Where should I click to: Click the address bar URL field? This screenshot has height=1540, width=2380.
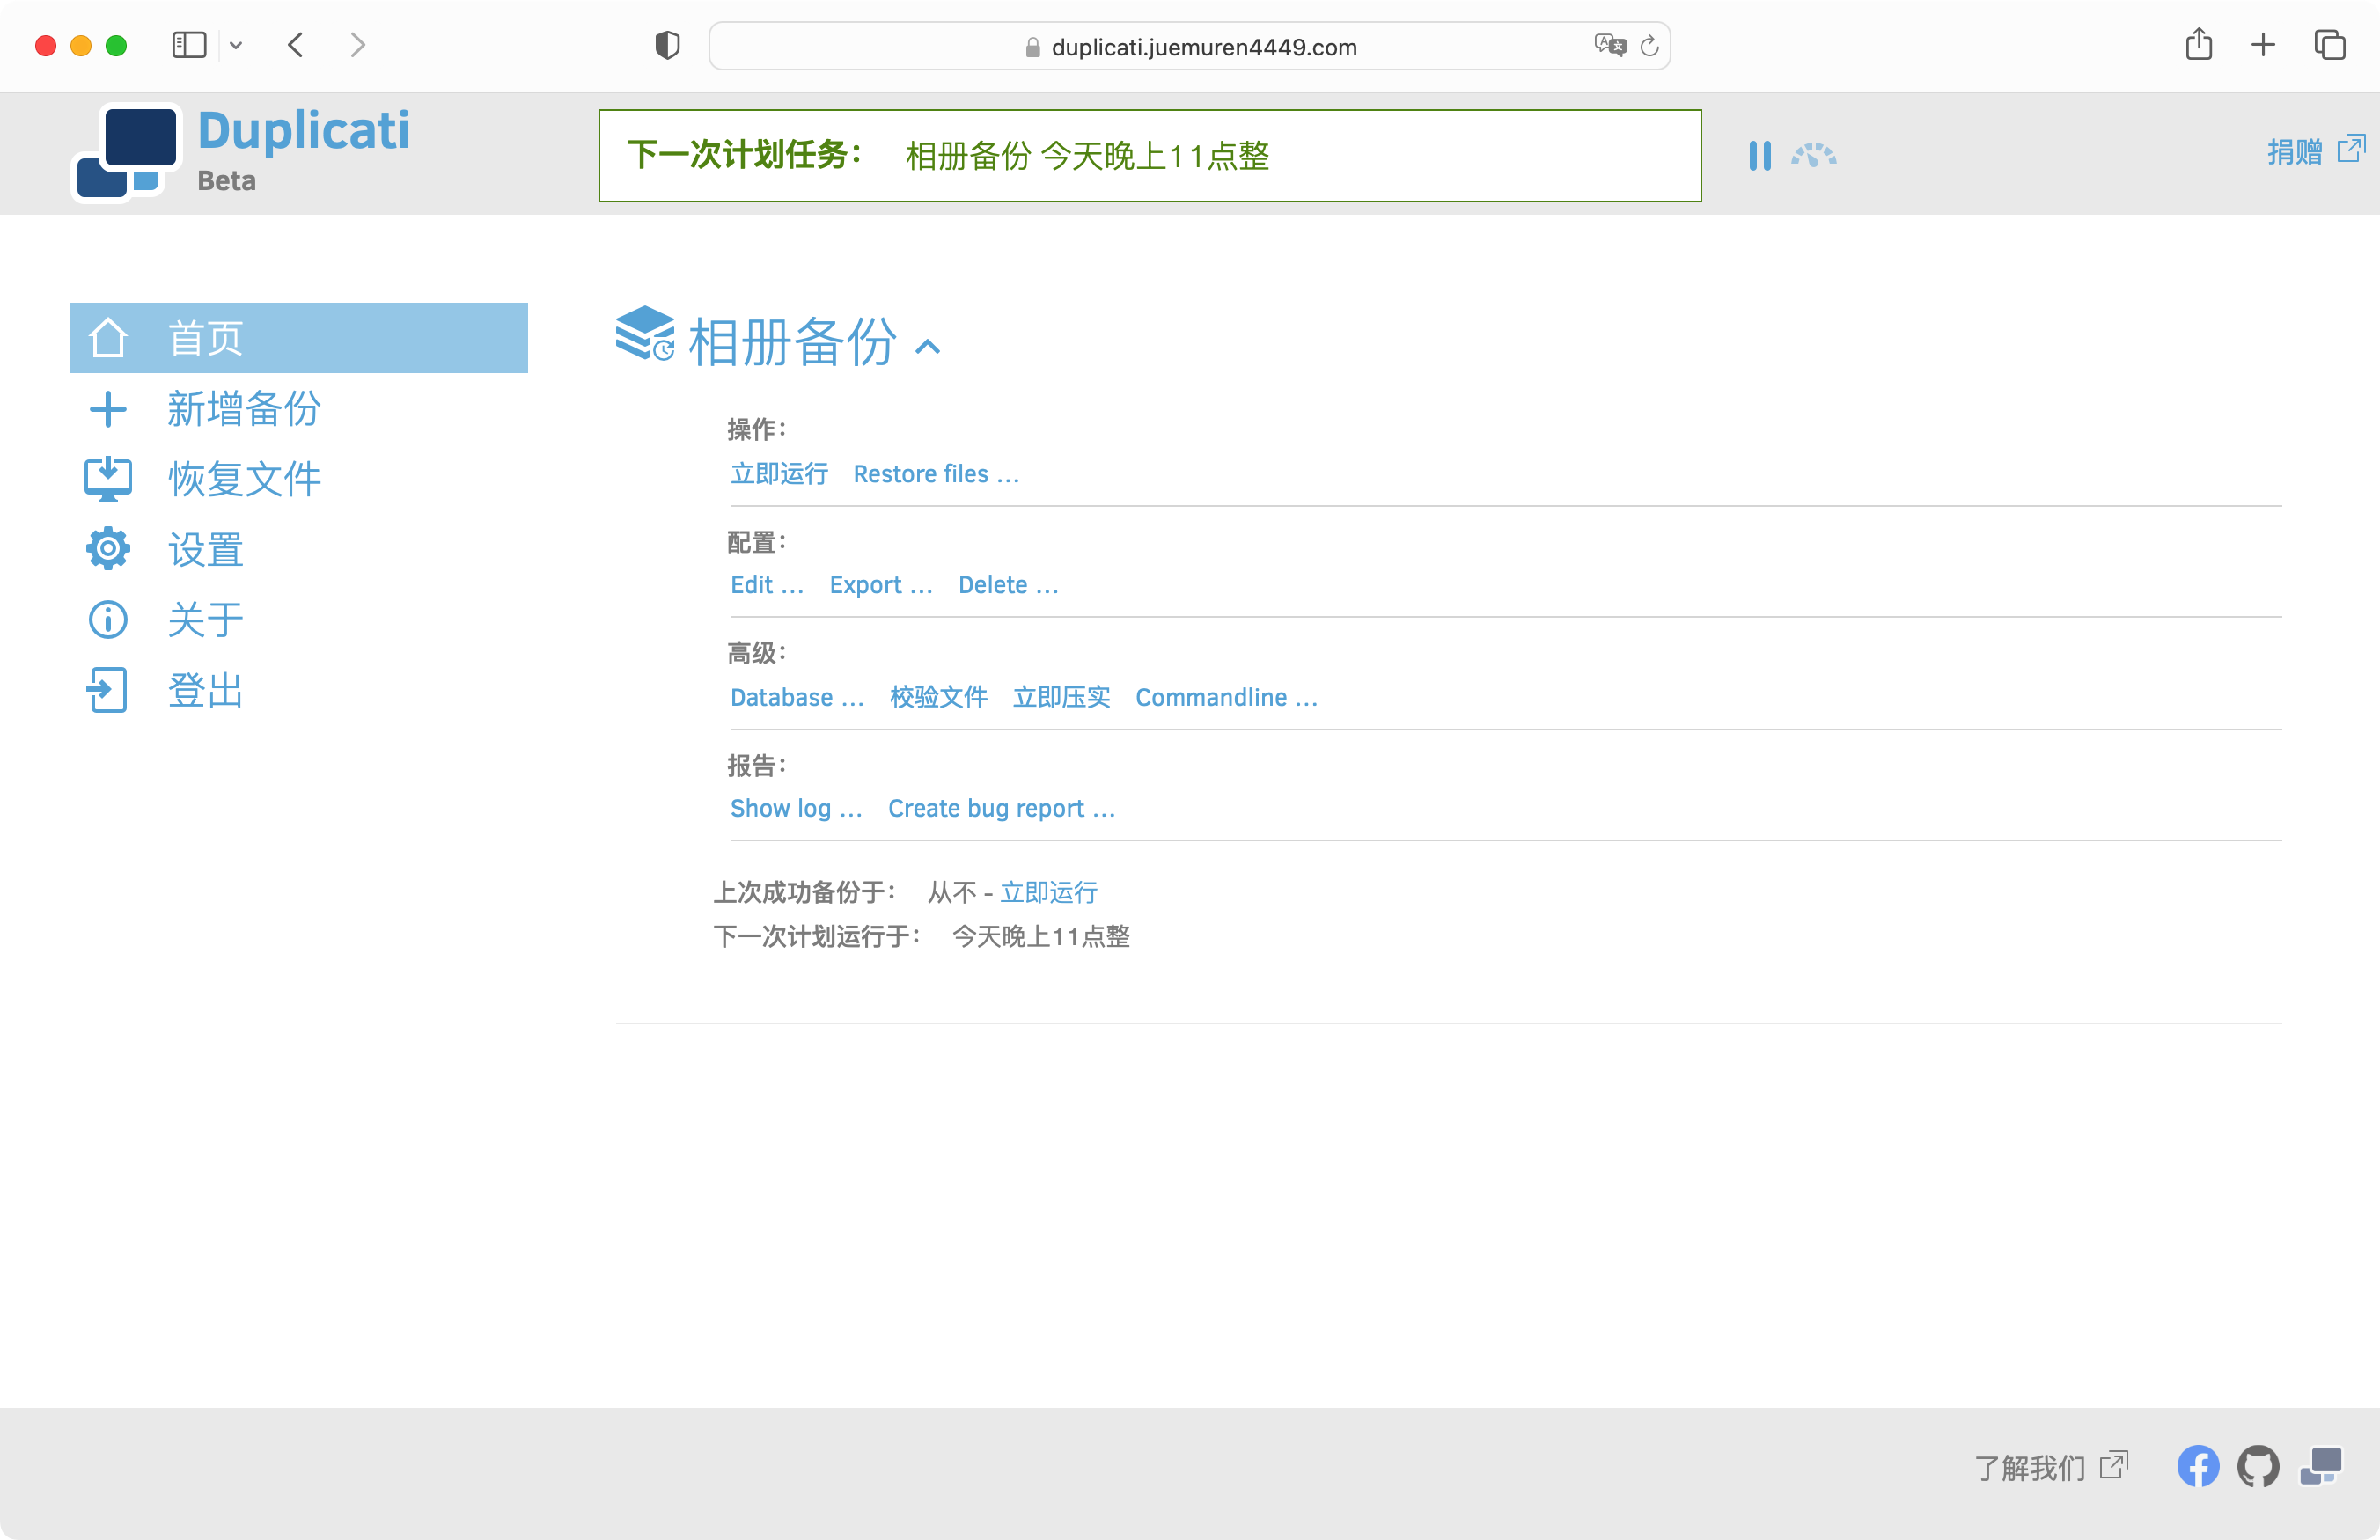[x=1189, y=46]
